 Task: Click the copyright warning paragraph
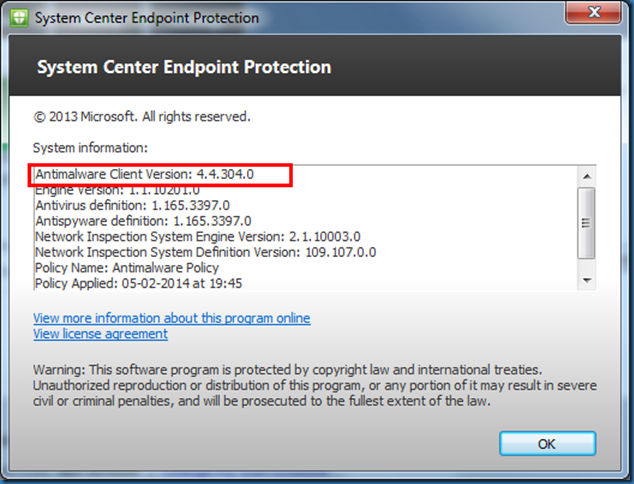pyautogui.click(x=300, y=385)
